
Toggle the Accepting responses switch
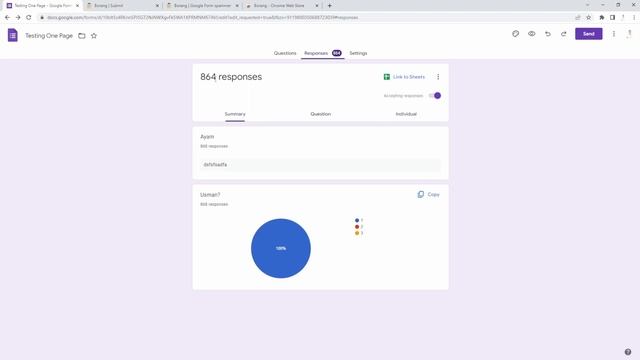(435, 96)
